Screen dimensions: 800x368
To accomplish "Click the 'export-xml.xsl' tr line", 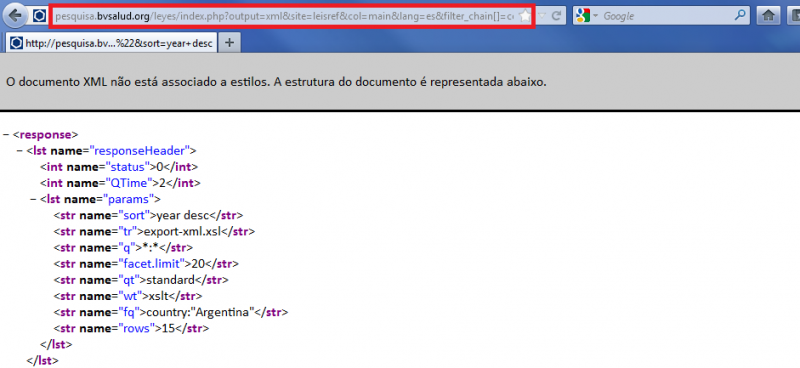I will point(154,231).
